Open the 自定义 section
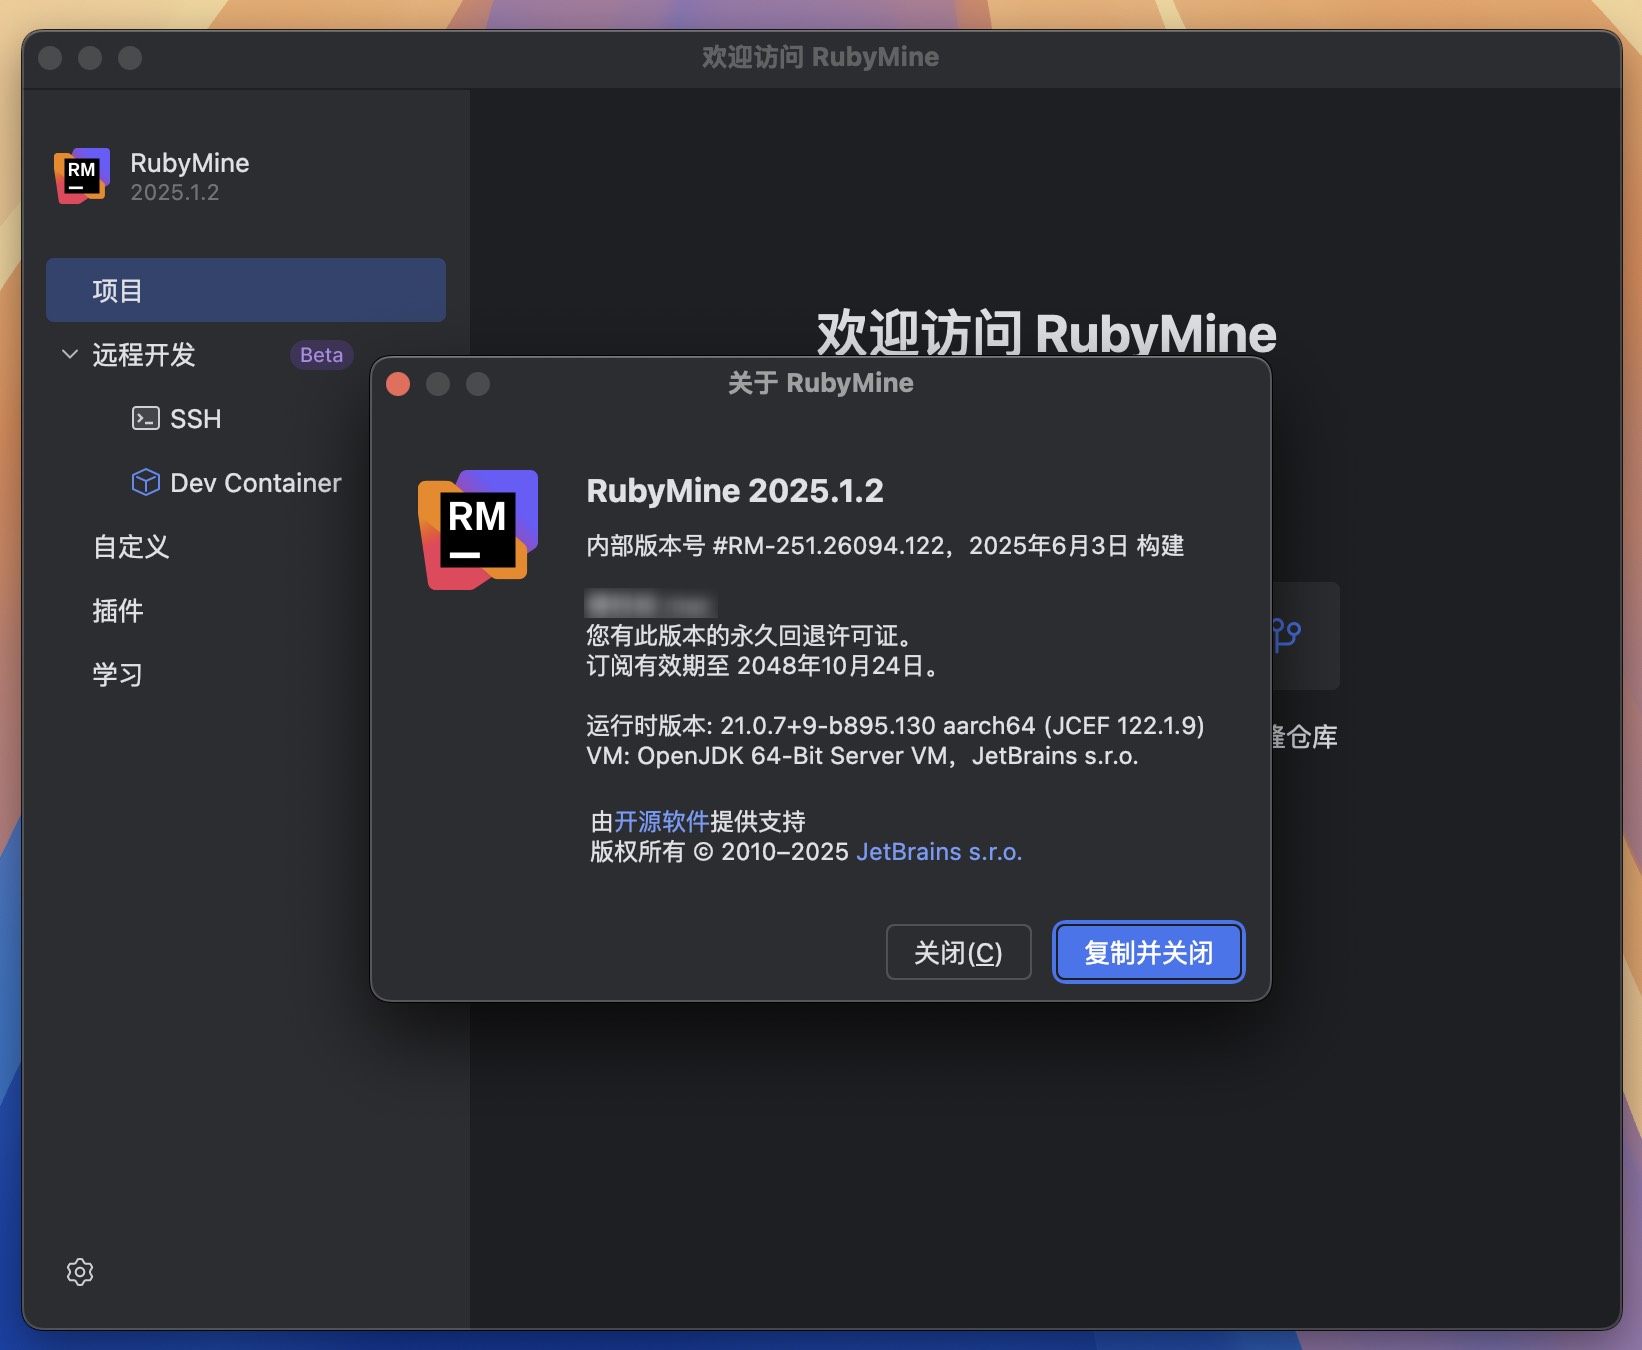The height and width of the screenshot is (1350, 1642). point(130,546)
